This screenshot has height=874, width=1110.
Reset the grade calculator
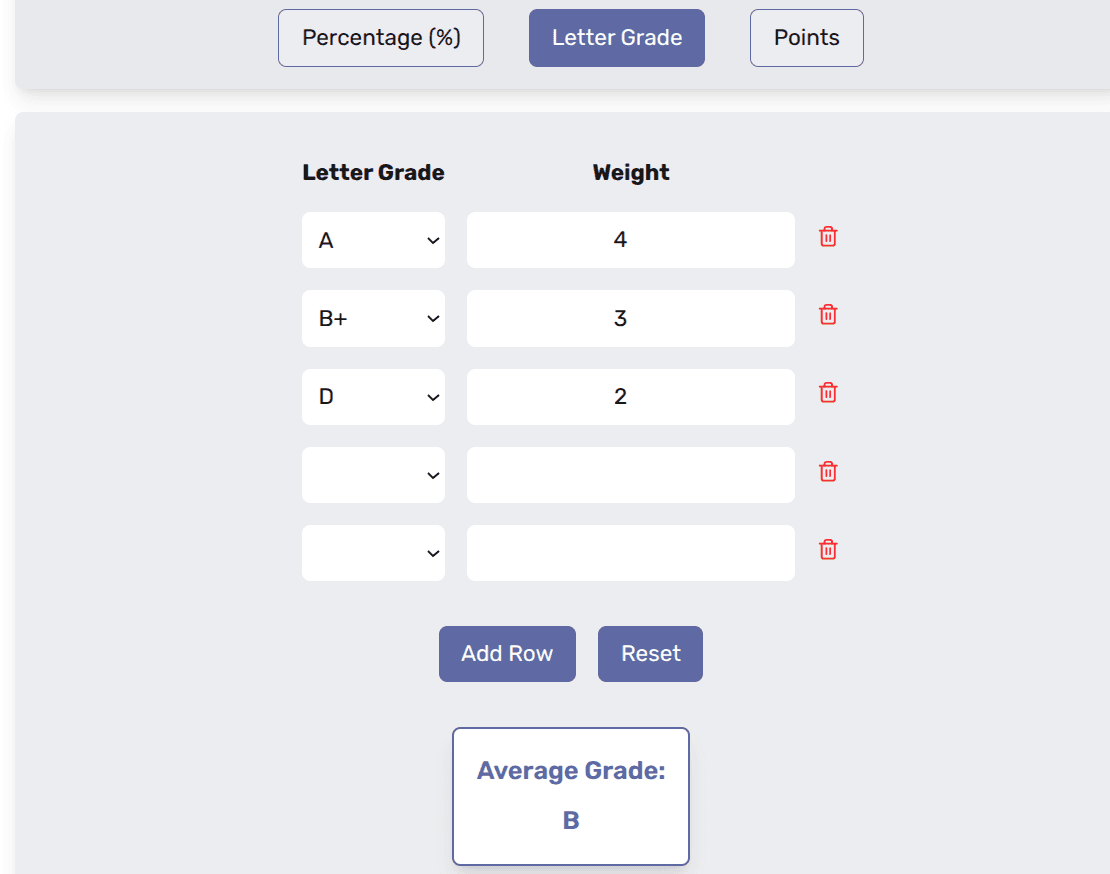tap(650, 653)
